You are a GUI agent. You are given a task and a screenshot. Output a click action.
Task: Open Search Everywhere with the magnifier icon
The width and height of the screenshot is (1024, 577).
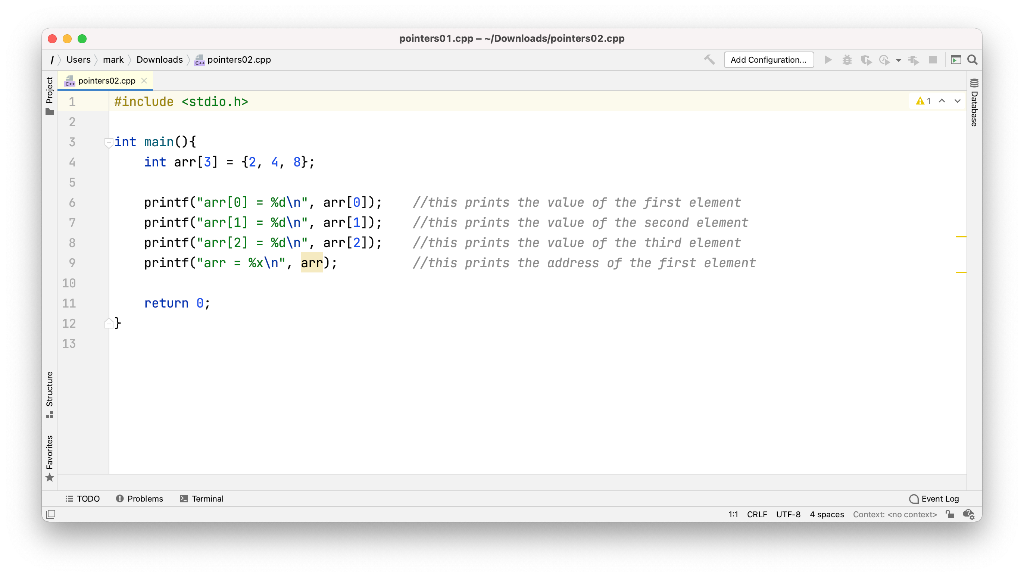pyautogui.click(x=972, y=59)
